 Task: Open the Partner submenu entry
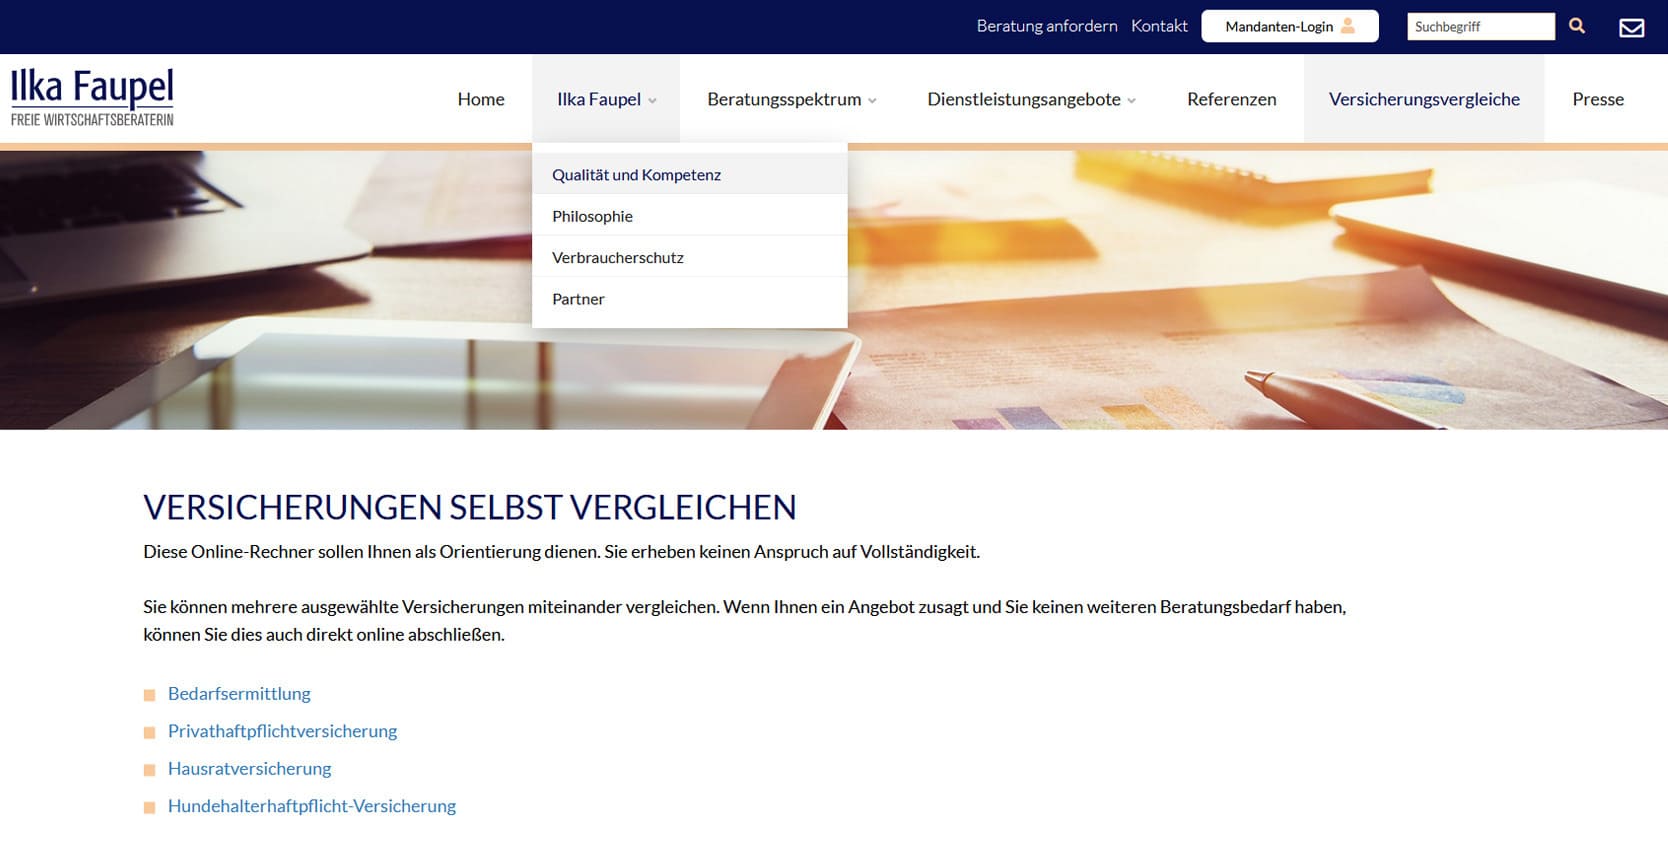(x=578, y=299)
